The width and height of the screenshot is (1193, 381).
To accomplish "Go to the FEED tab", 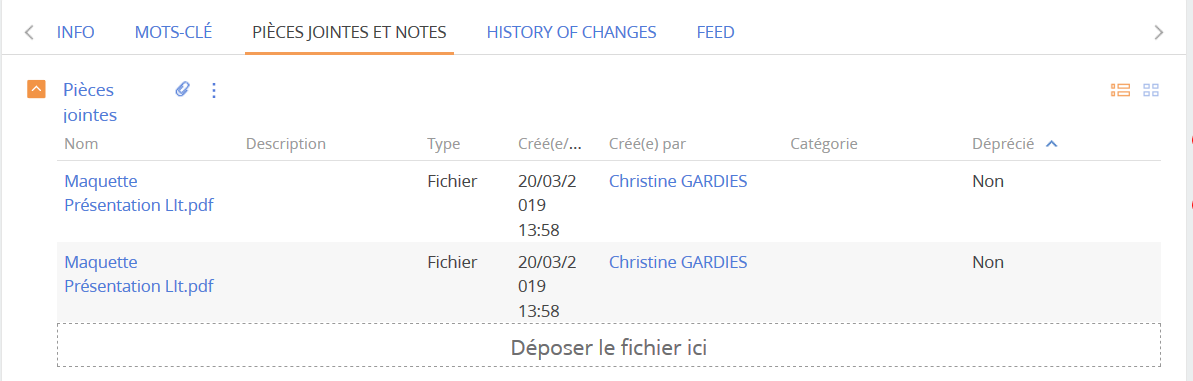I will tap(715, 32).
